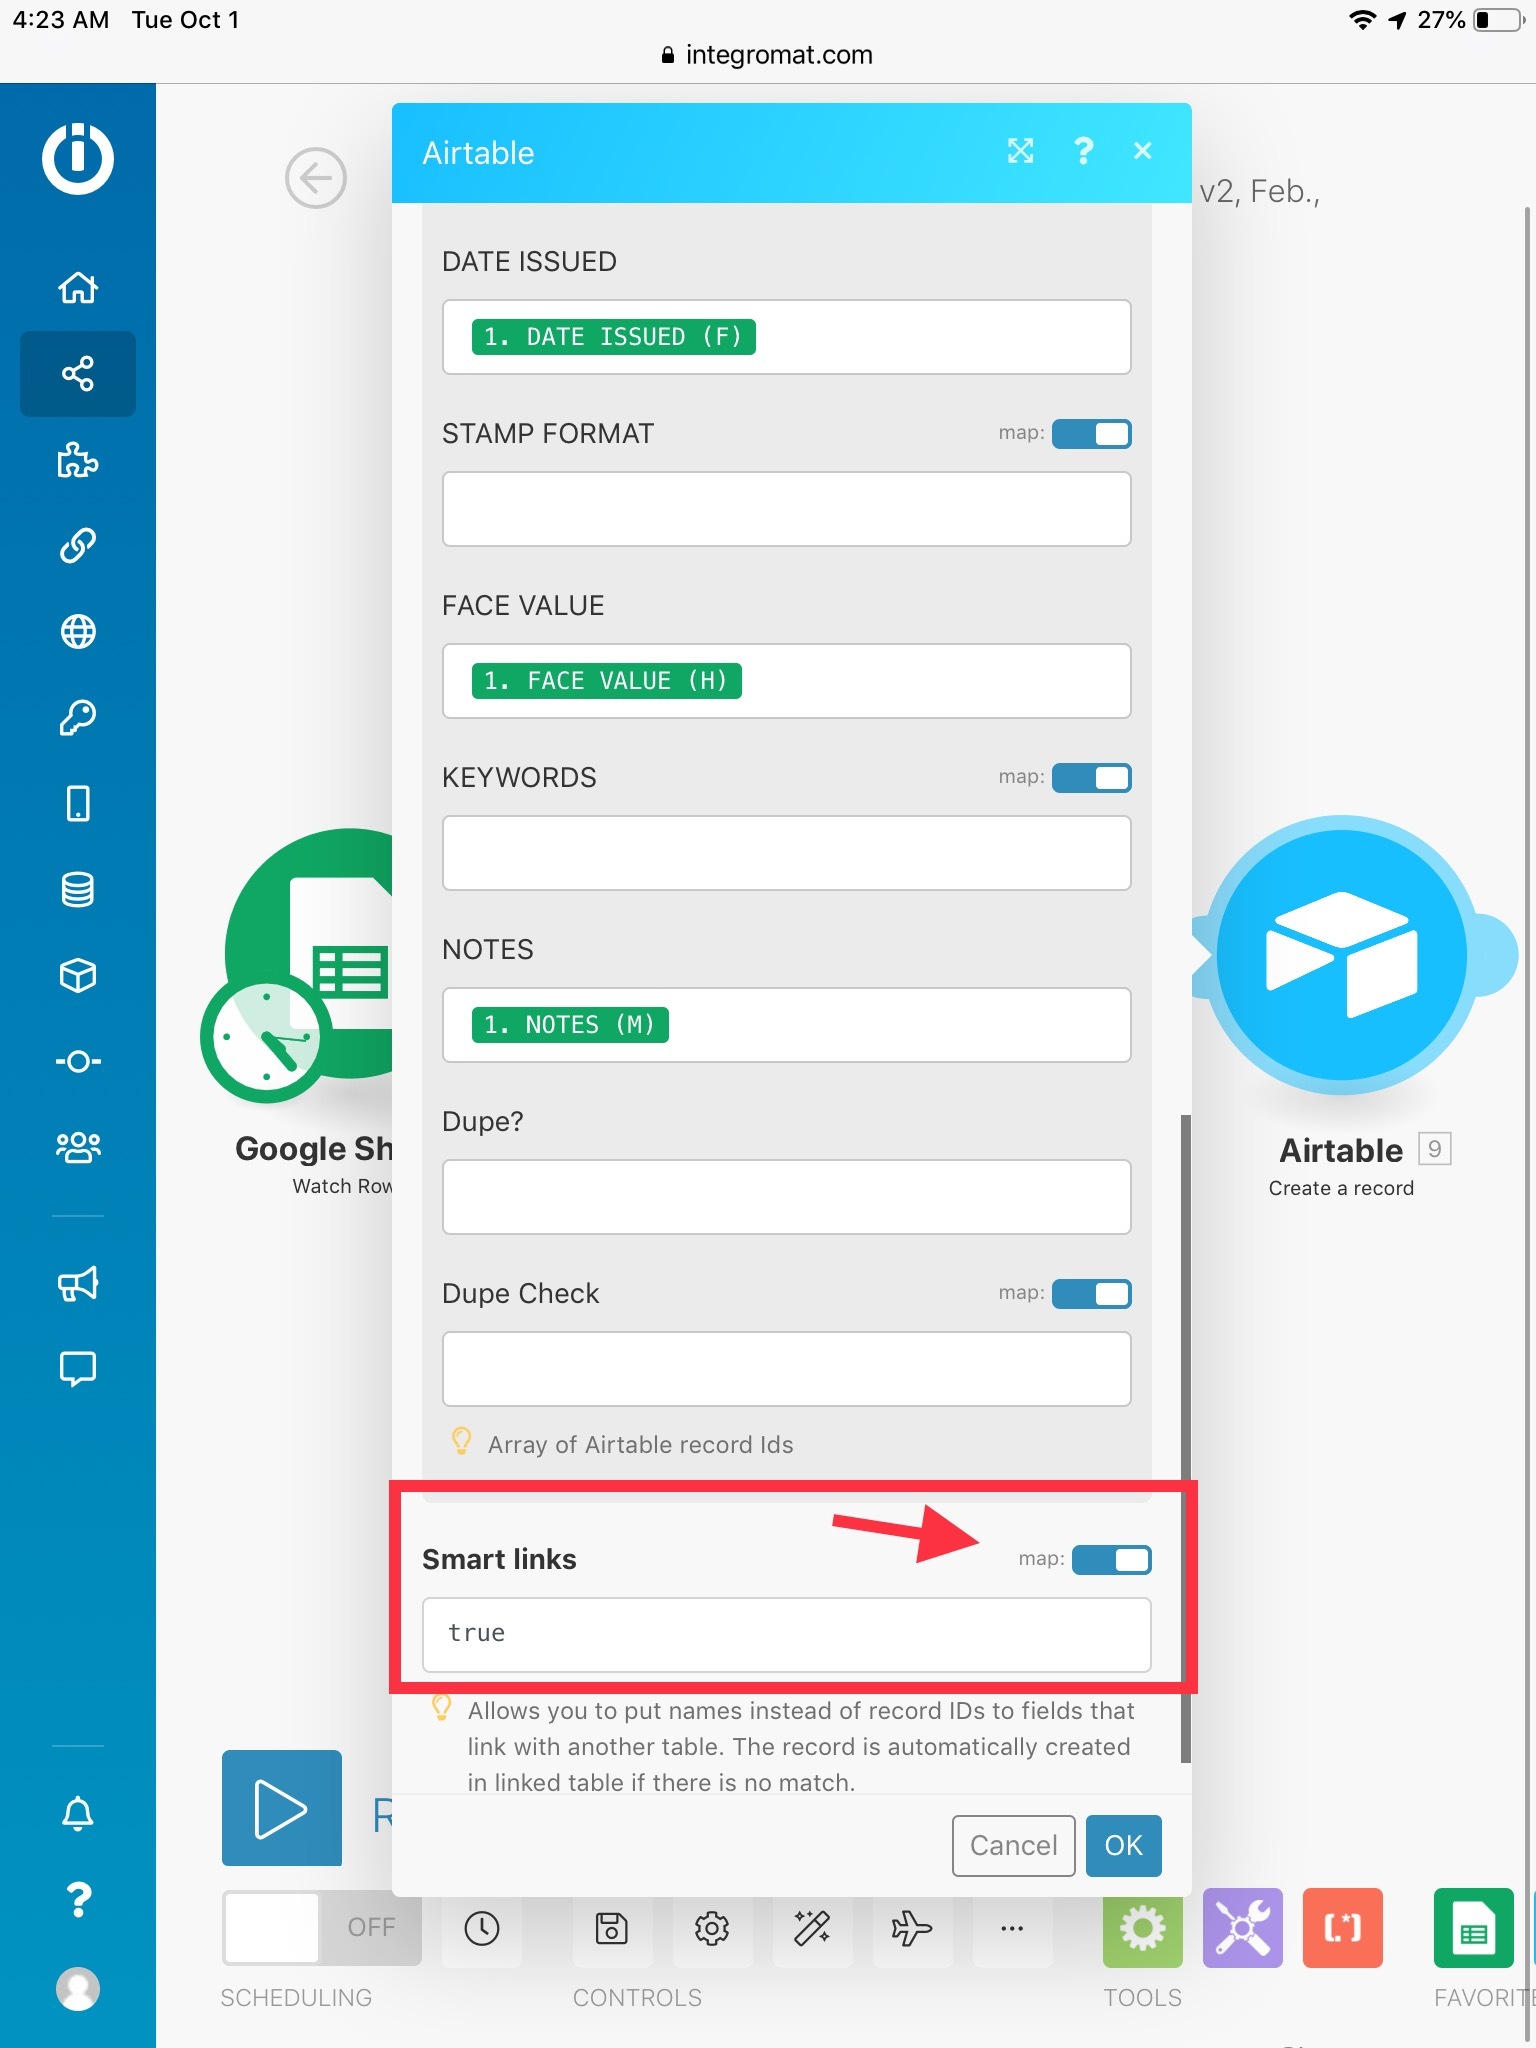This screenshot has width=1536, height=2048.
Task: Switch scheduling OFF toggle on
Action: coord(322,1928)
